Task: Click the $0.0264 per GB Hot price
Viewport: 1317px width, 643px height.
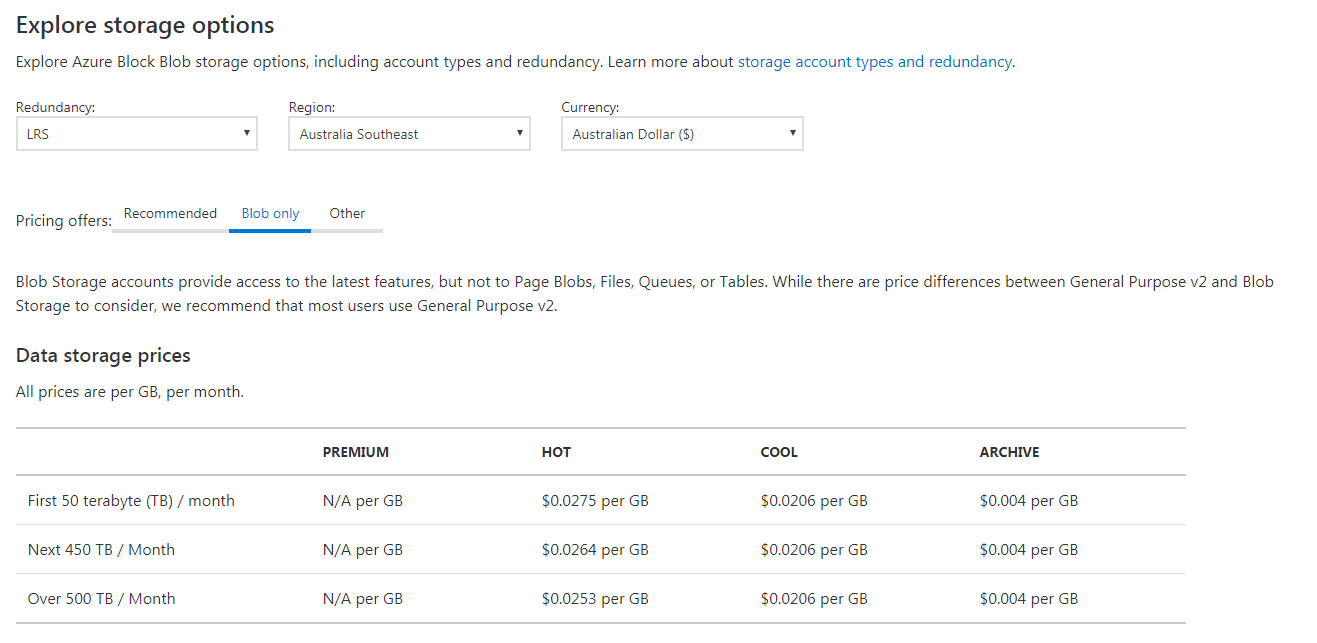Action: 595,550
